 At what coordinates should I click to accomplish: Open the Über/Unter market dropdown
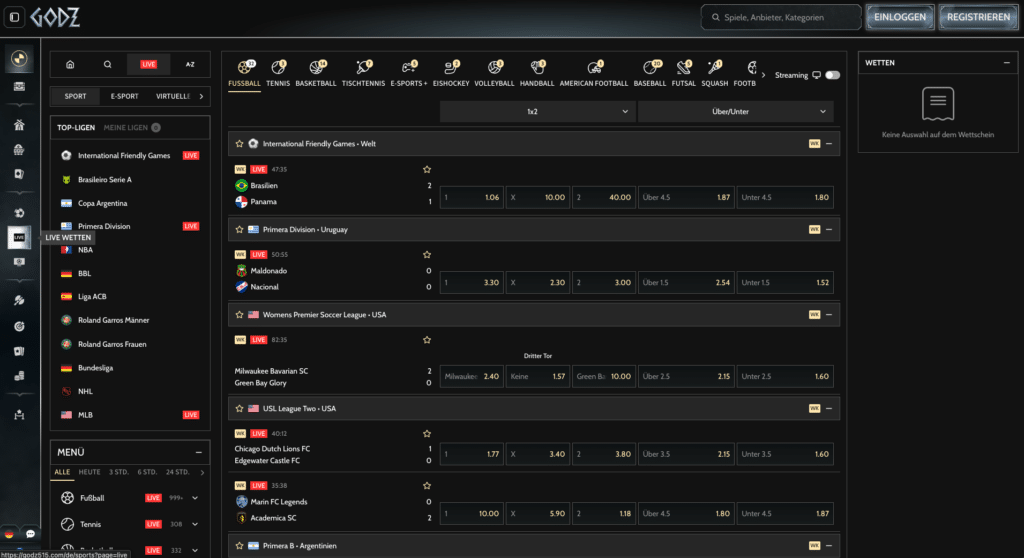(x=735, y=112)
